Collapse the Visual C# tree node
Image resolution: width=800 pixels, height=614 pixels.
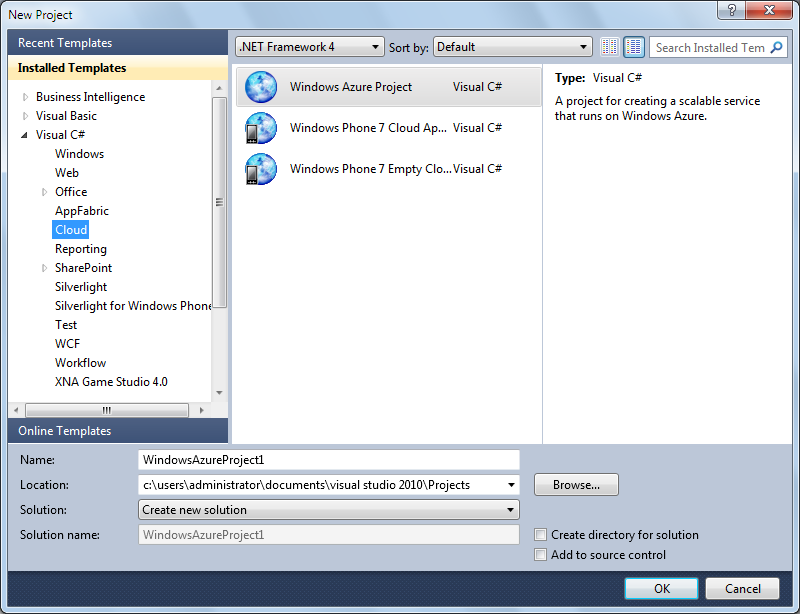24,135
